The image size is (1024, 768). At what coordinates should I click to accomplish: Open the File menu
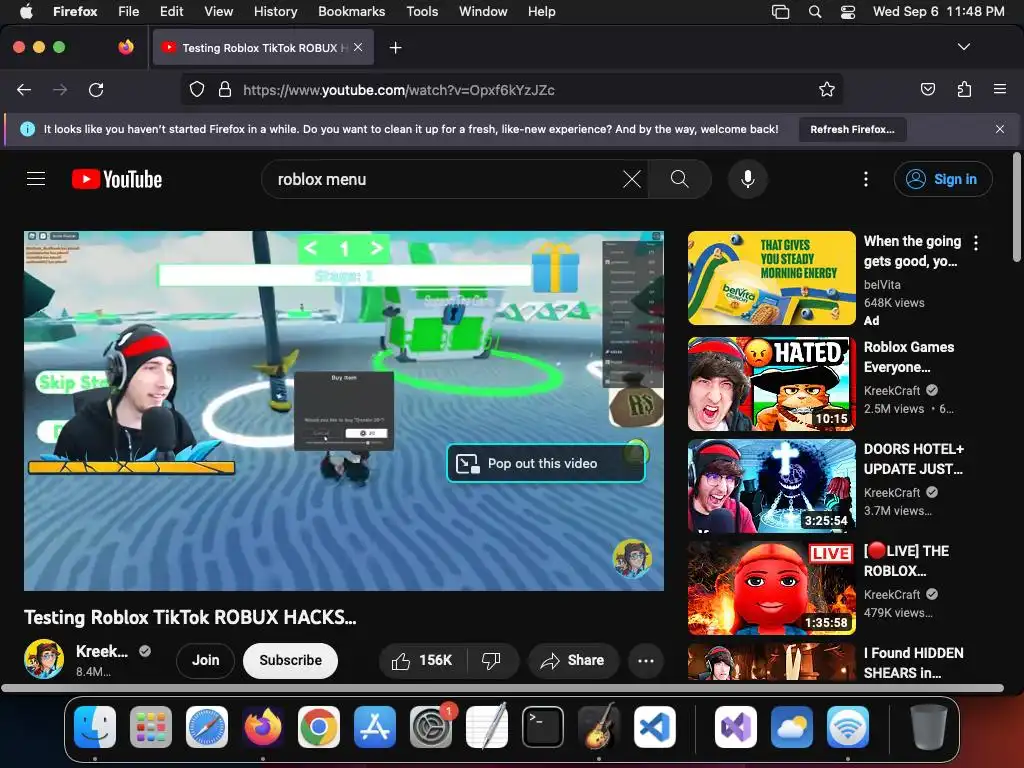tap(128, 11)
